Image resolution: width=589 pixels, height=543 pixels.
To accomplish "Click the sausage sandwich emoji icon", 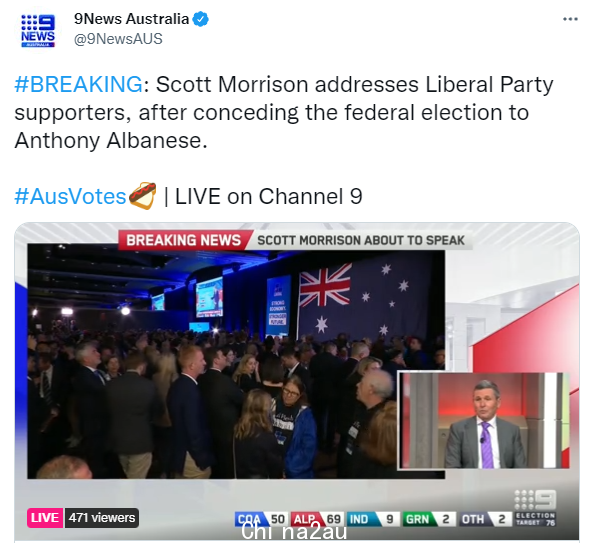I will point(142,195).
